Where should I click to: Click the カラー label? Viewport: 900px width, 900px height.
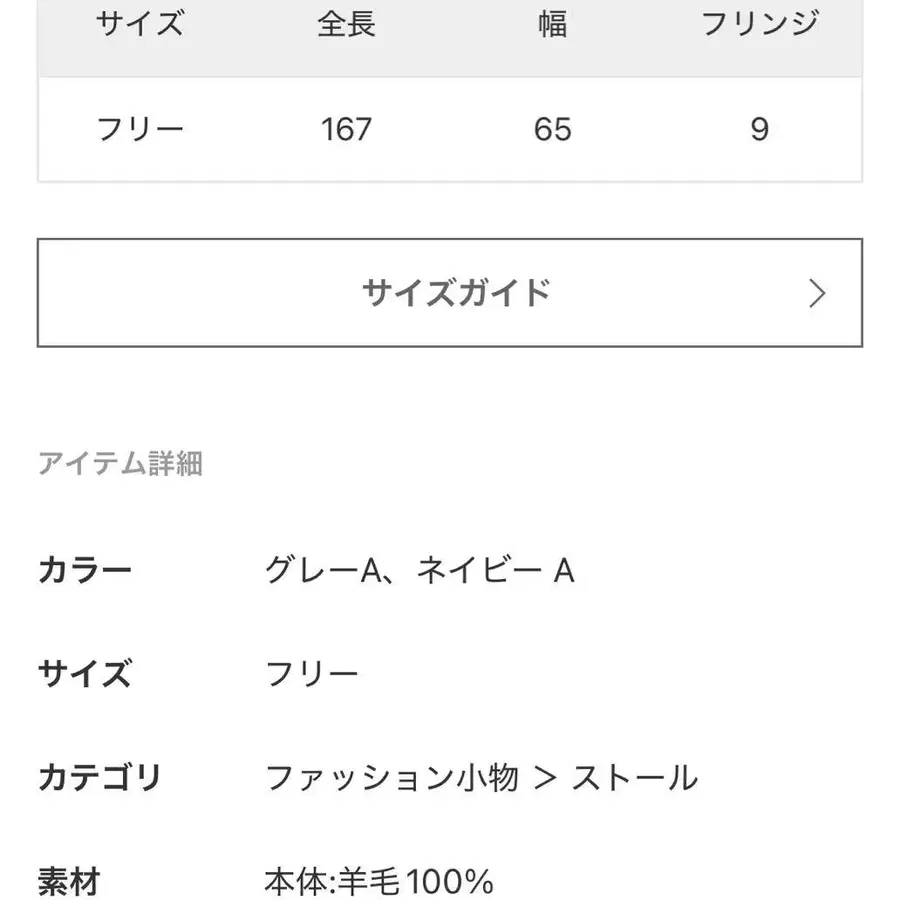click(x=85, y=571)
